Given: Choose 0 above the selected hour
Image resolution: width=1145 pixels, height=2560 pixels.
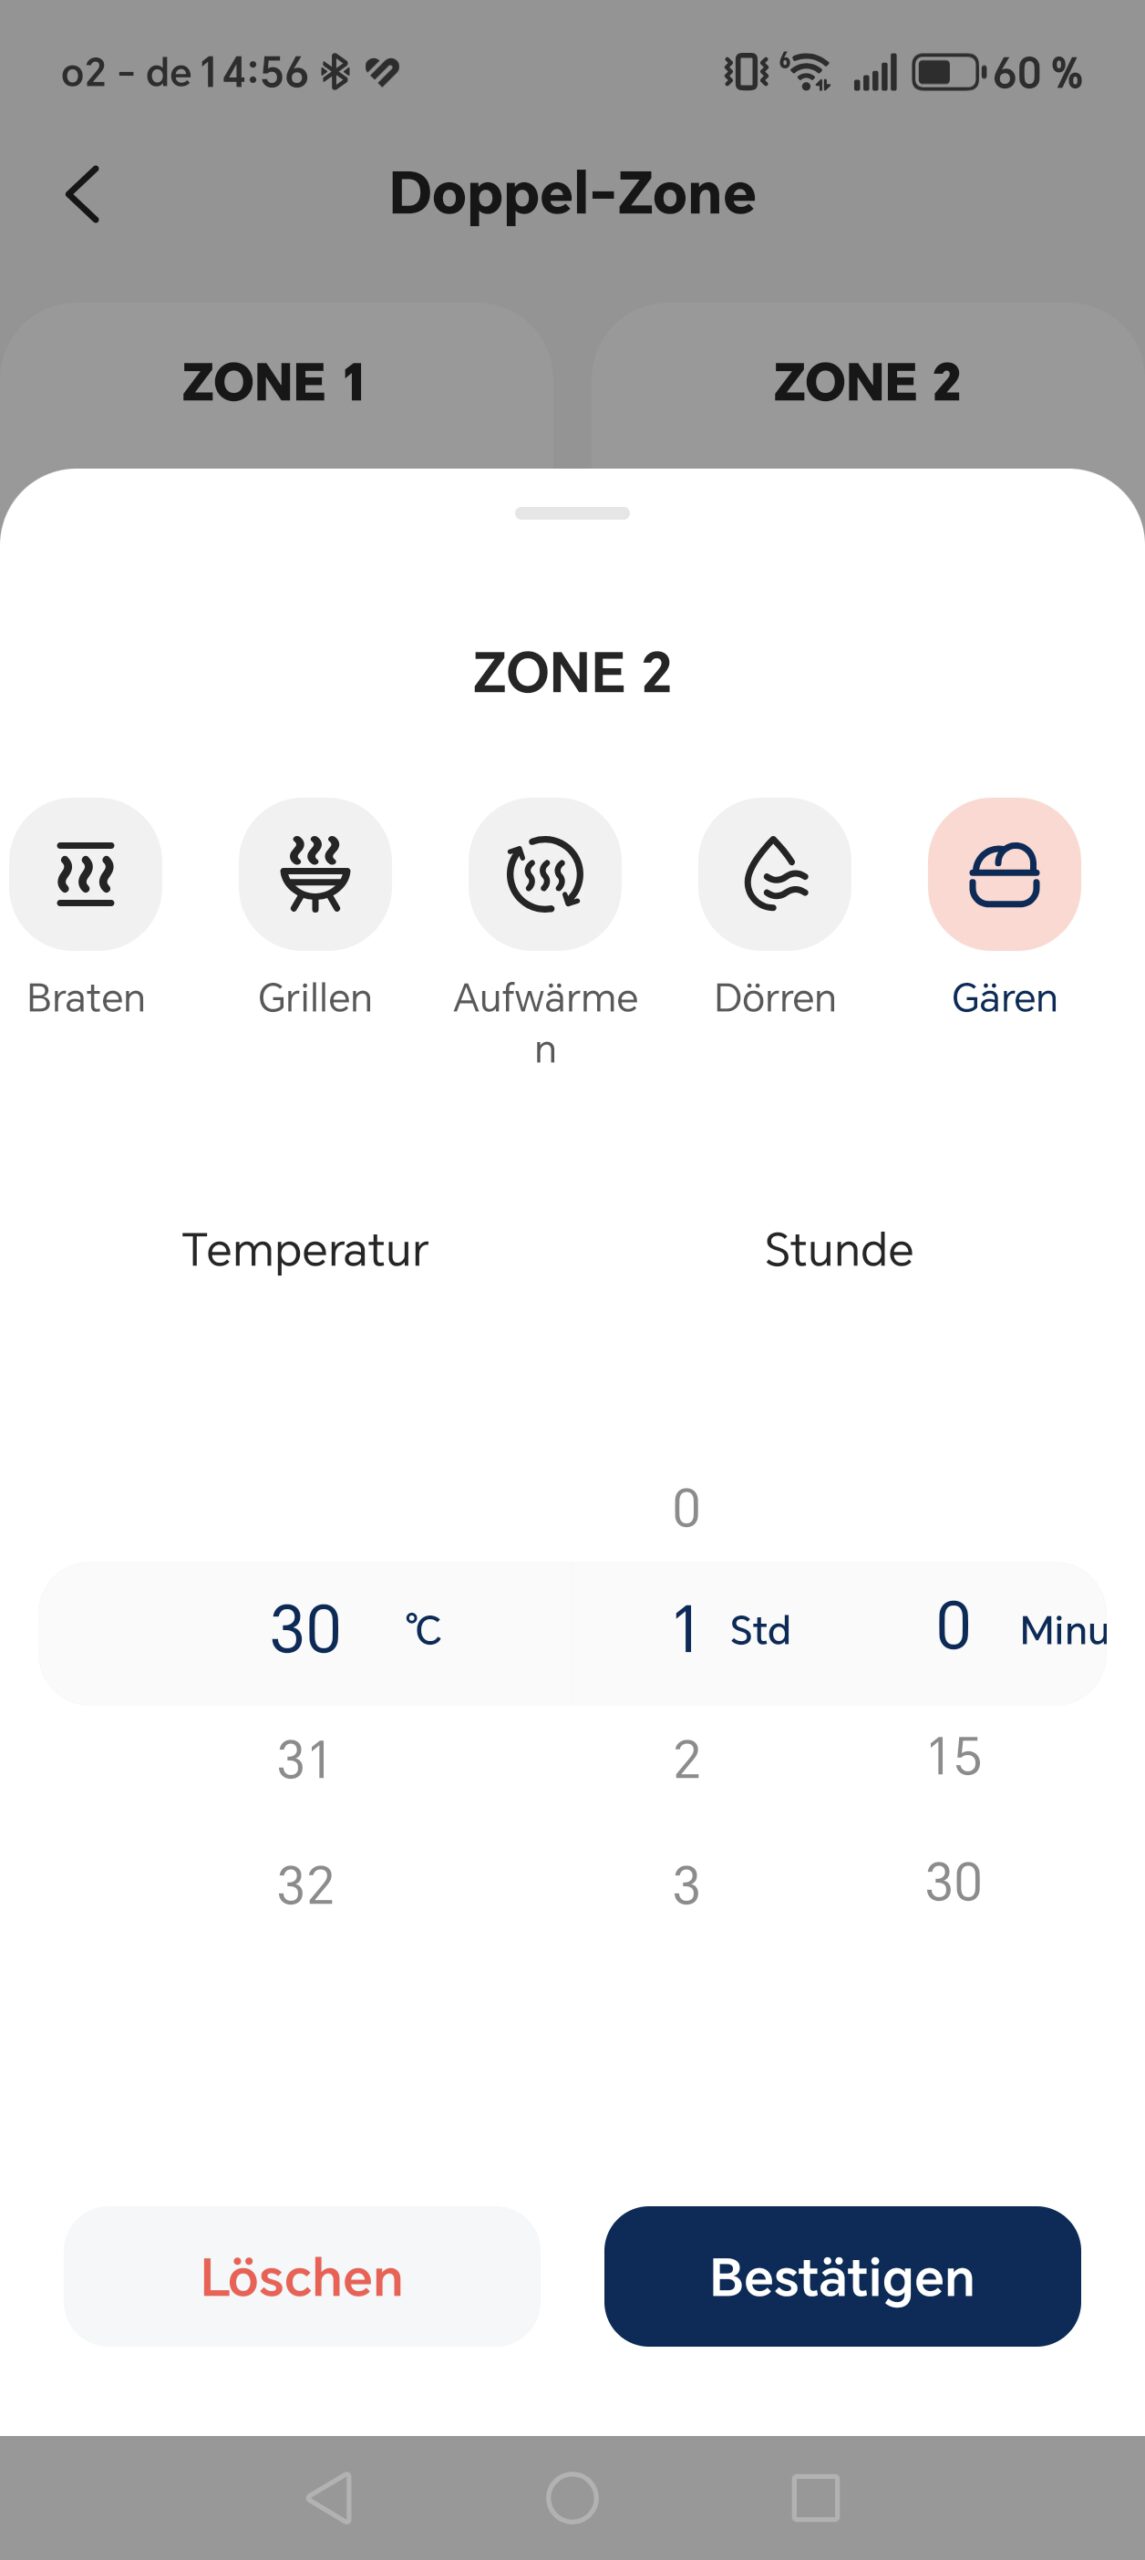Looking at the screenshot, I should (686, 1507).
